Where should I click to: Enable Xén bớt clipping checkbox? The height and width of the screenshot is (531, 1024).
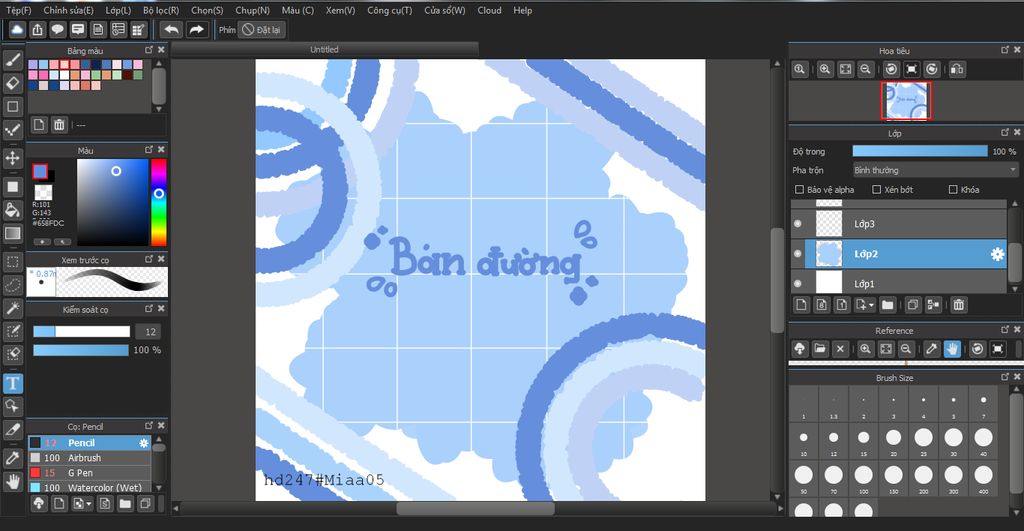coord(876,189)
